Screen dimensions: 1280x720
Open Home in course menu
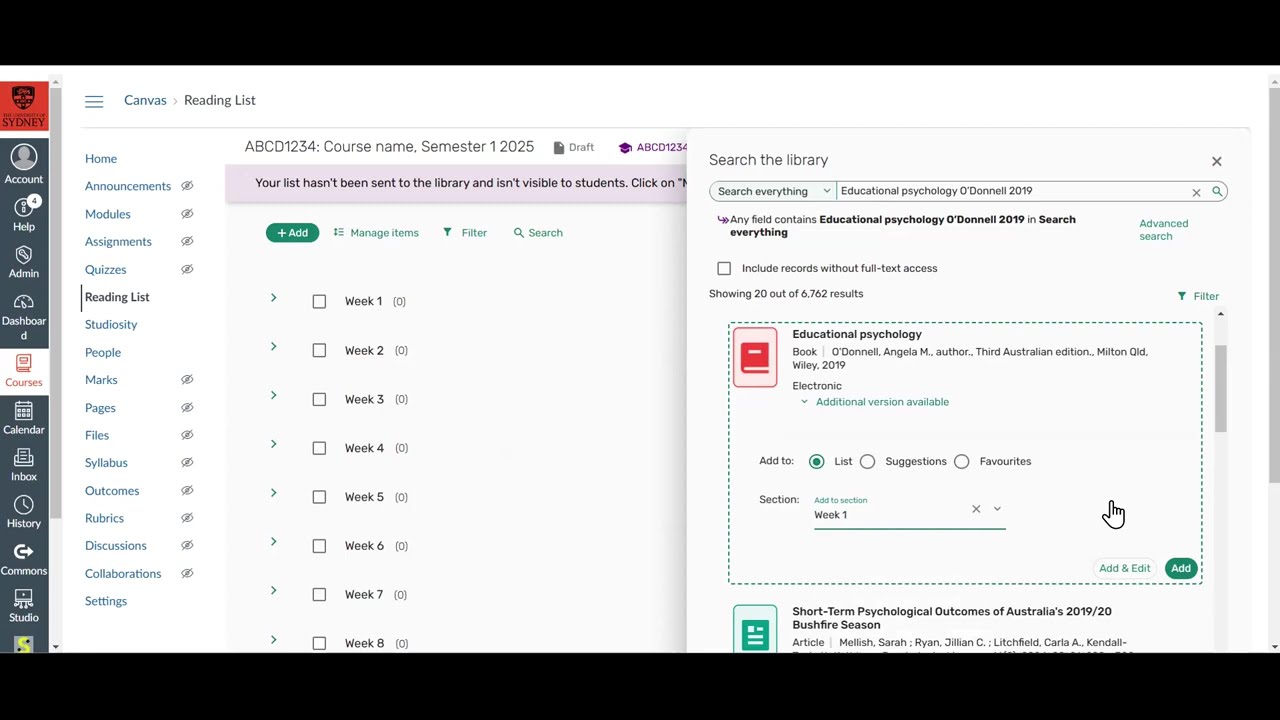coord(101,159)
